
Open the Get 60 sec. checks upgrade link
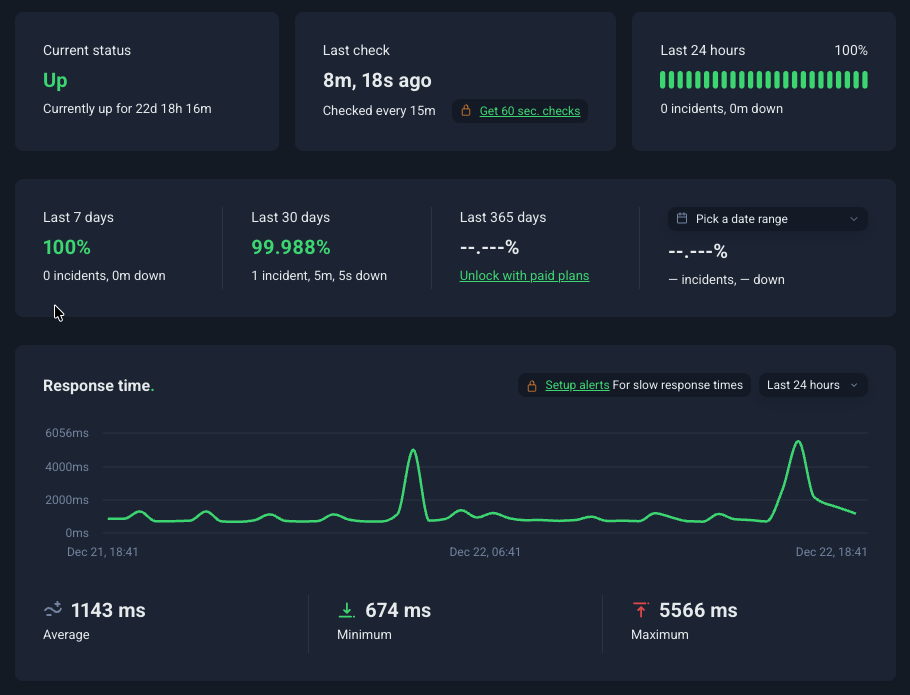[529, 112]
